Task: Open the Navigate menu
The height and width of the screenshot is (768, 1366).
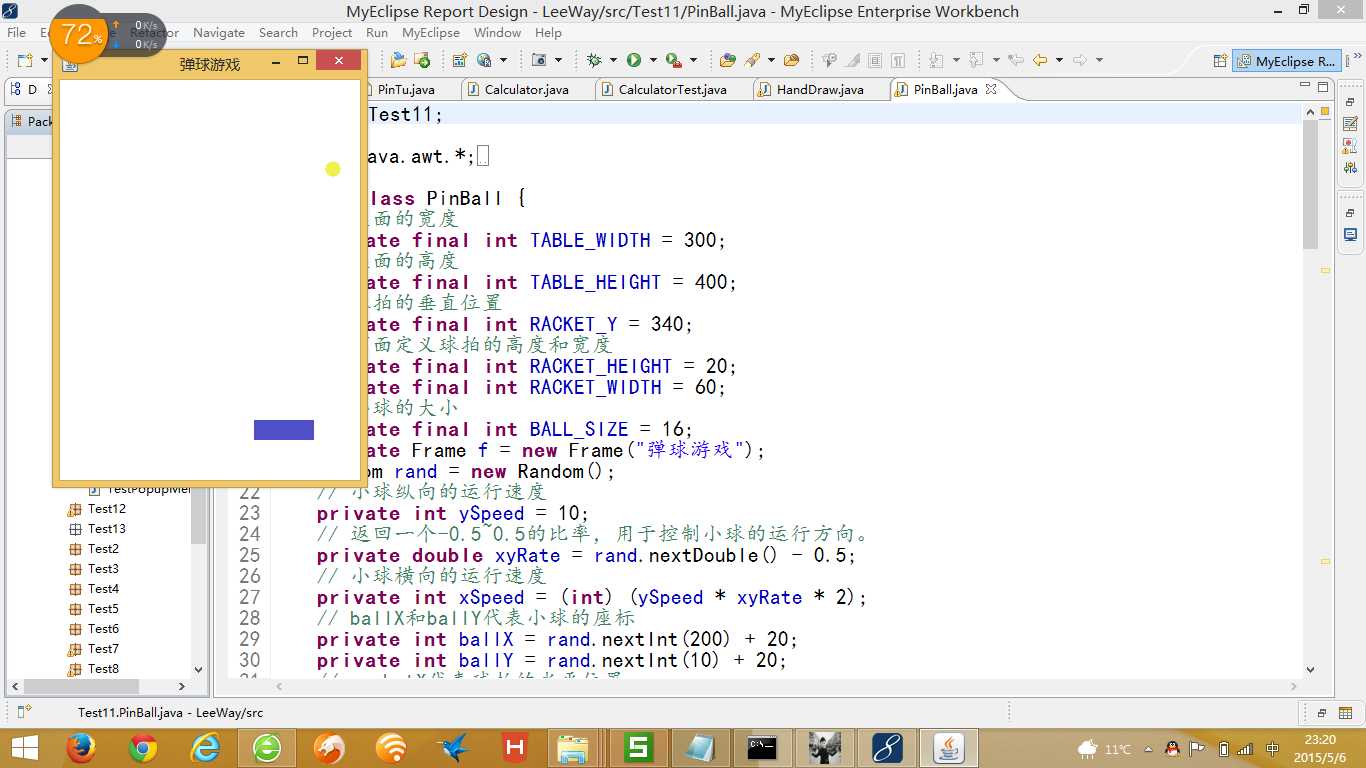Action: [219, 32]
